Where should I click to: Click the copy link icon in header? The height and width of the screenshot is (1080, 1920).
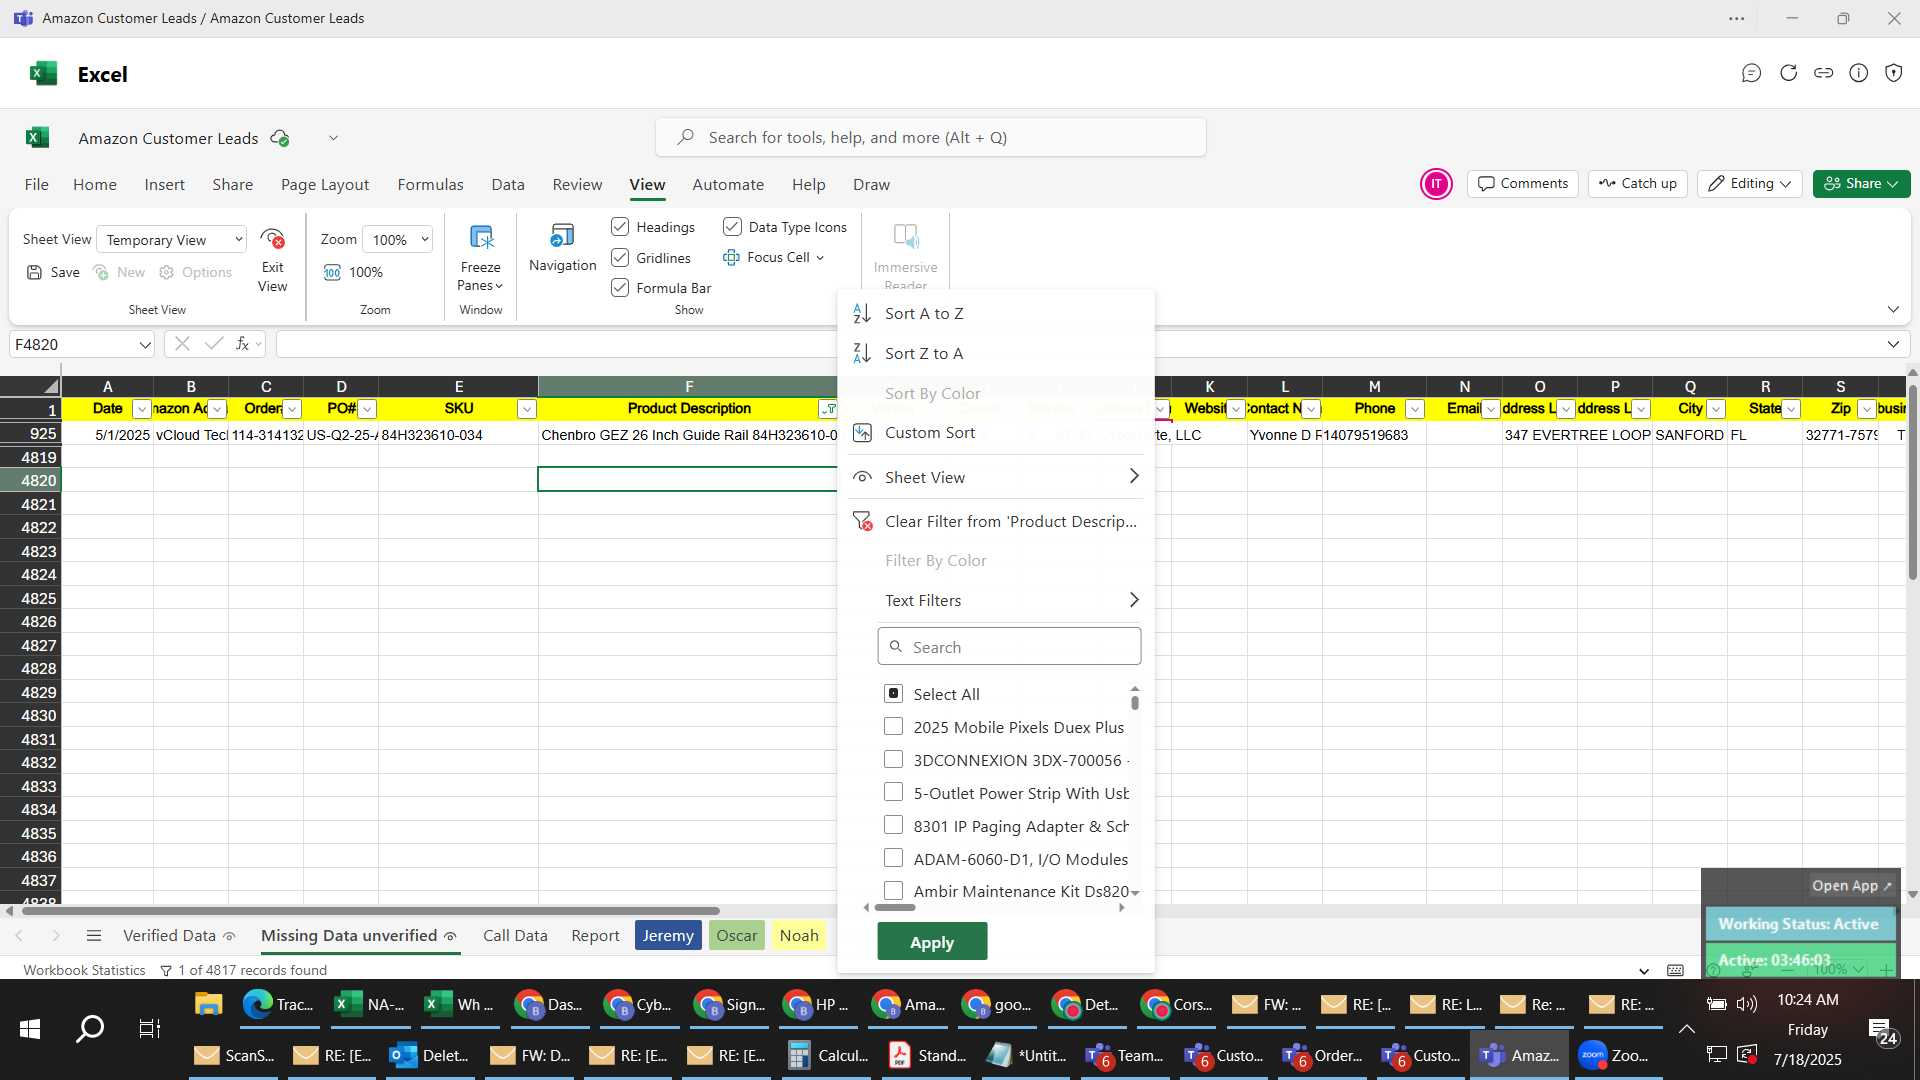(x=1823, y=73)
